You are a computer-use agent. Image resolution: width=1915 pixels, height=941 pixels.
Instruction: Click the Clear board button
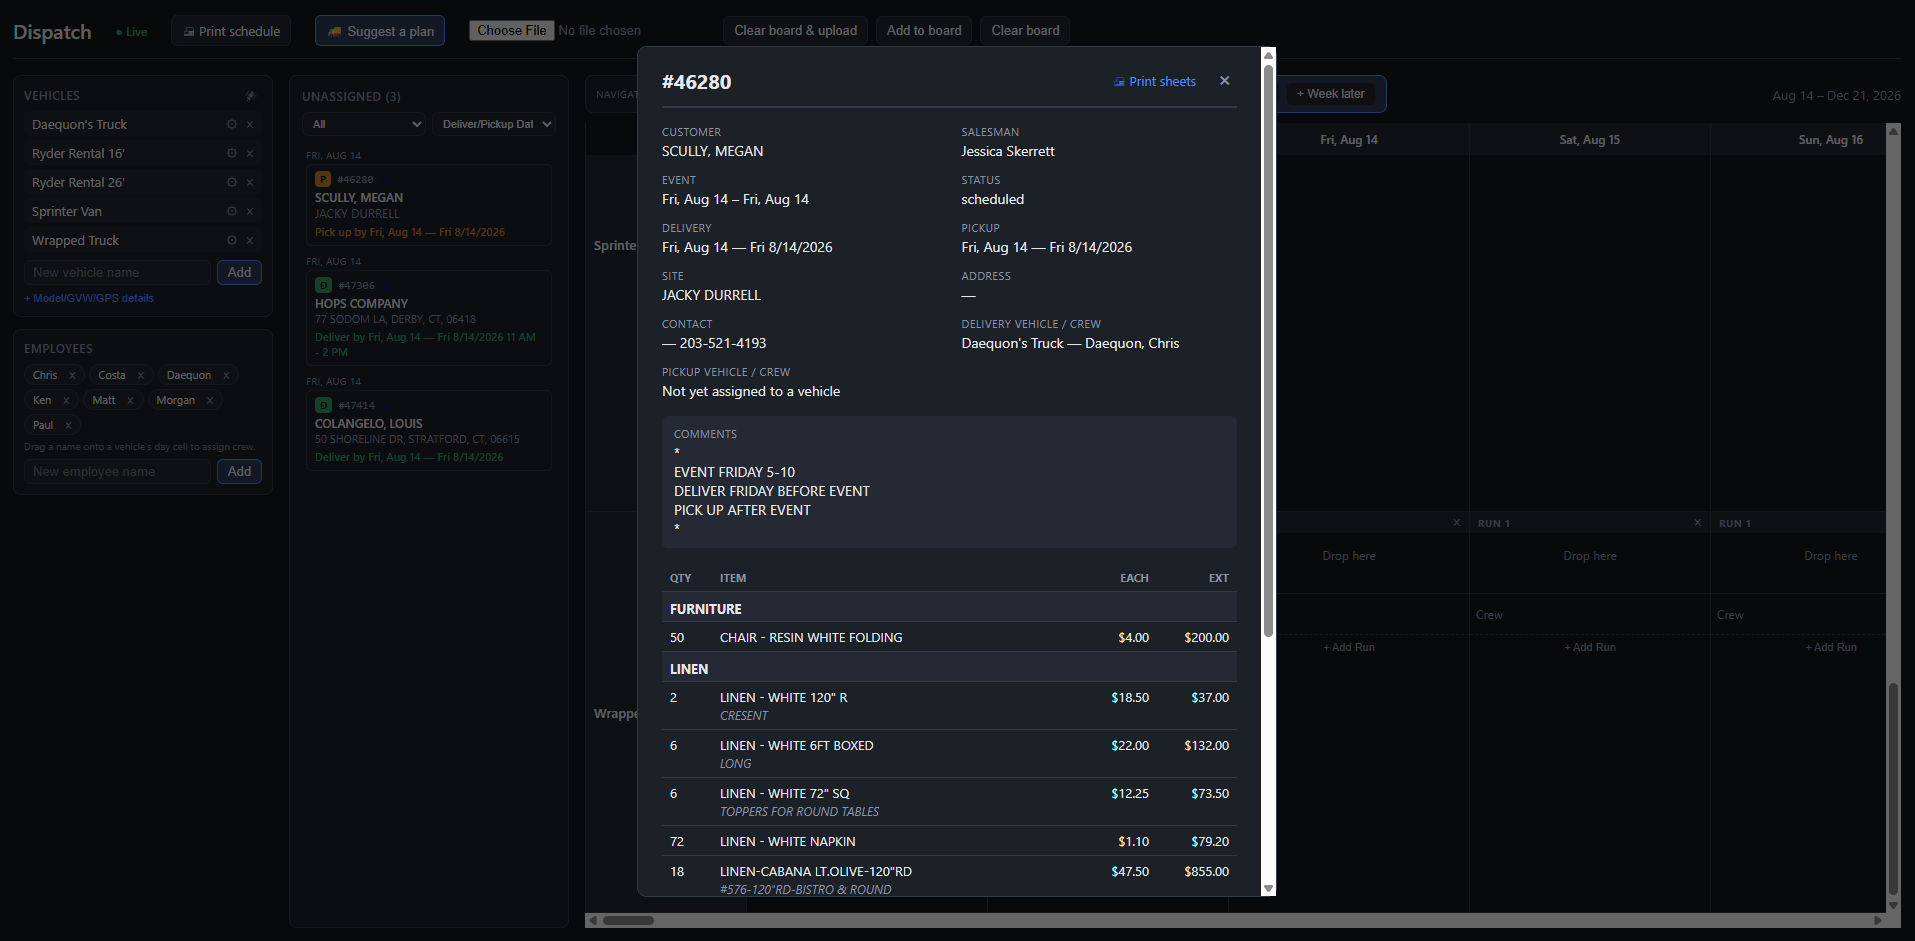click(x=1025, y=31)
